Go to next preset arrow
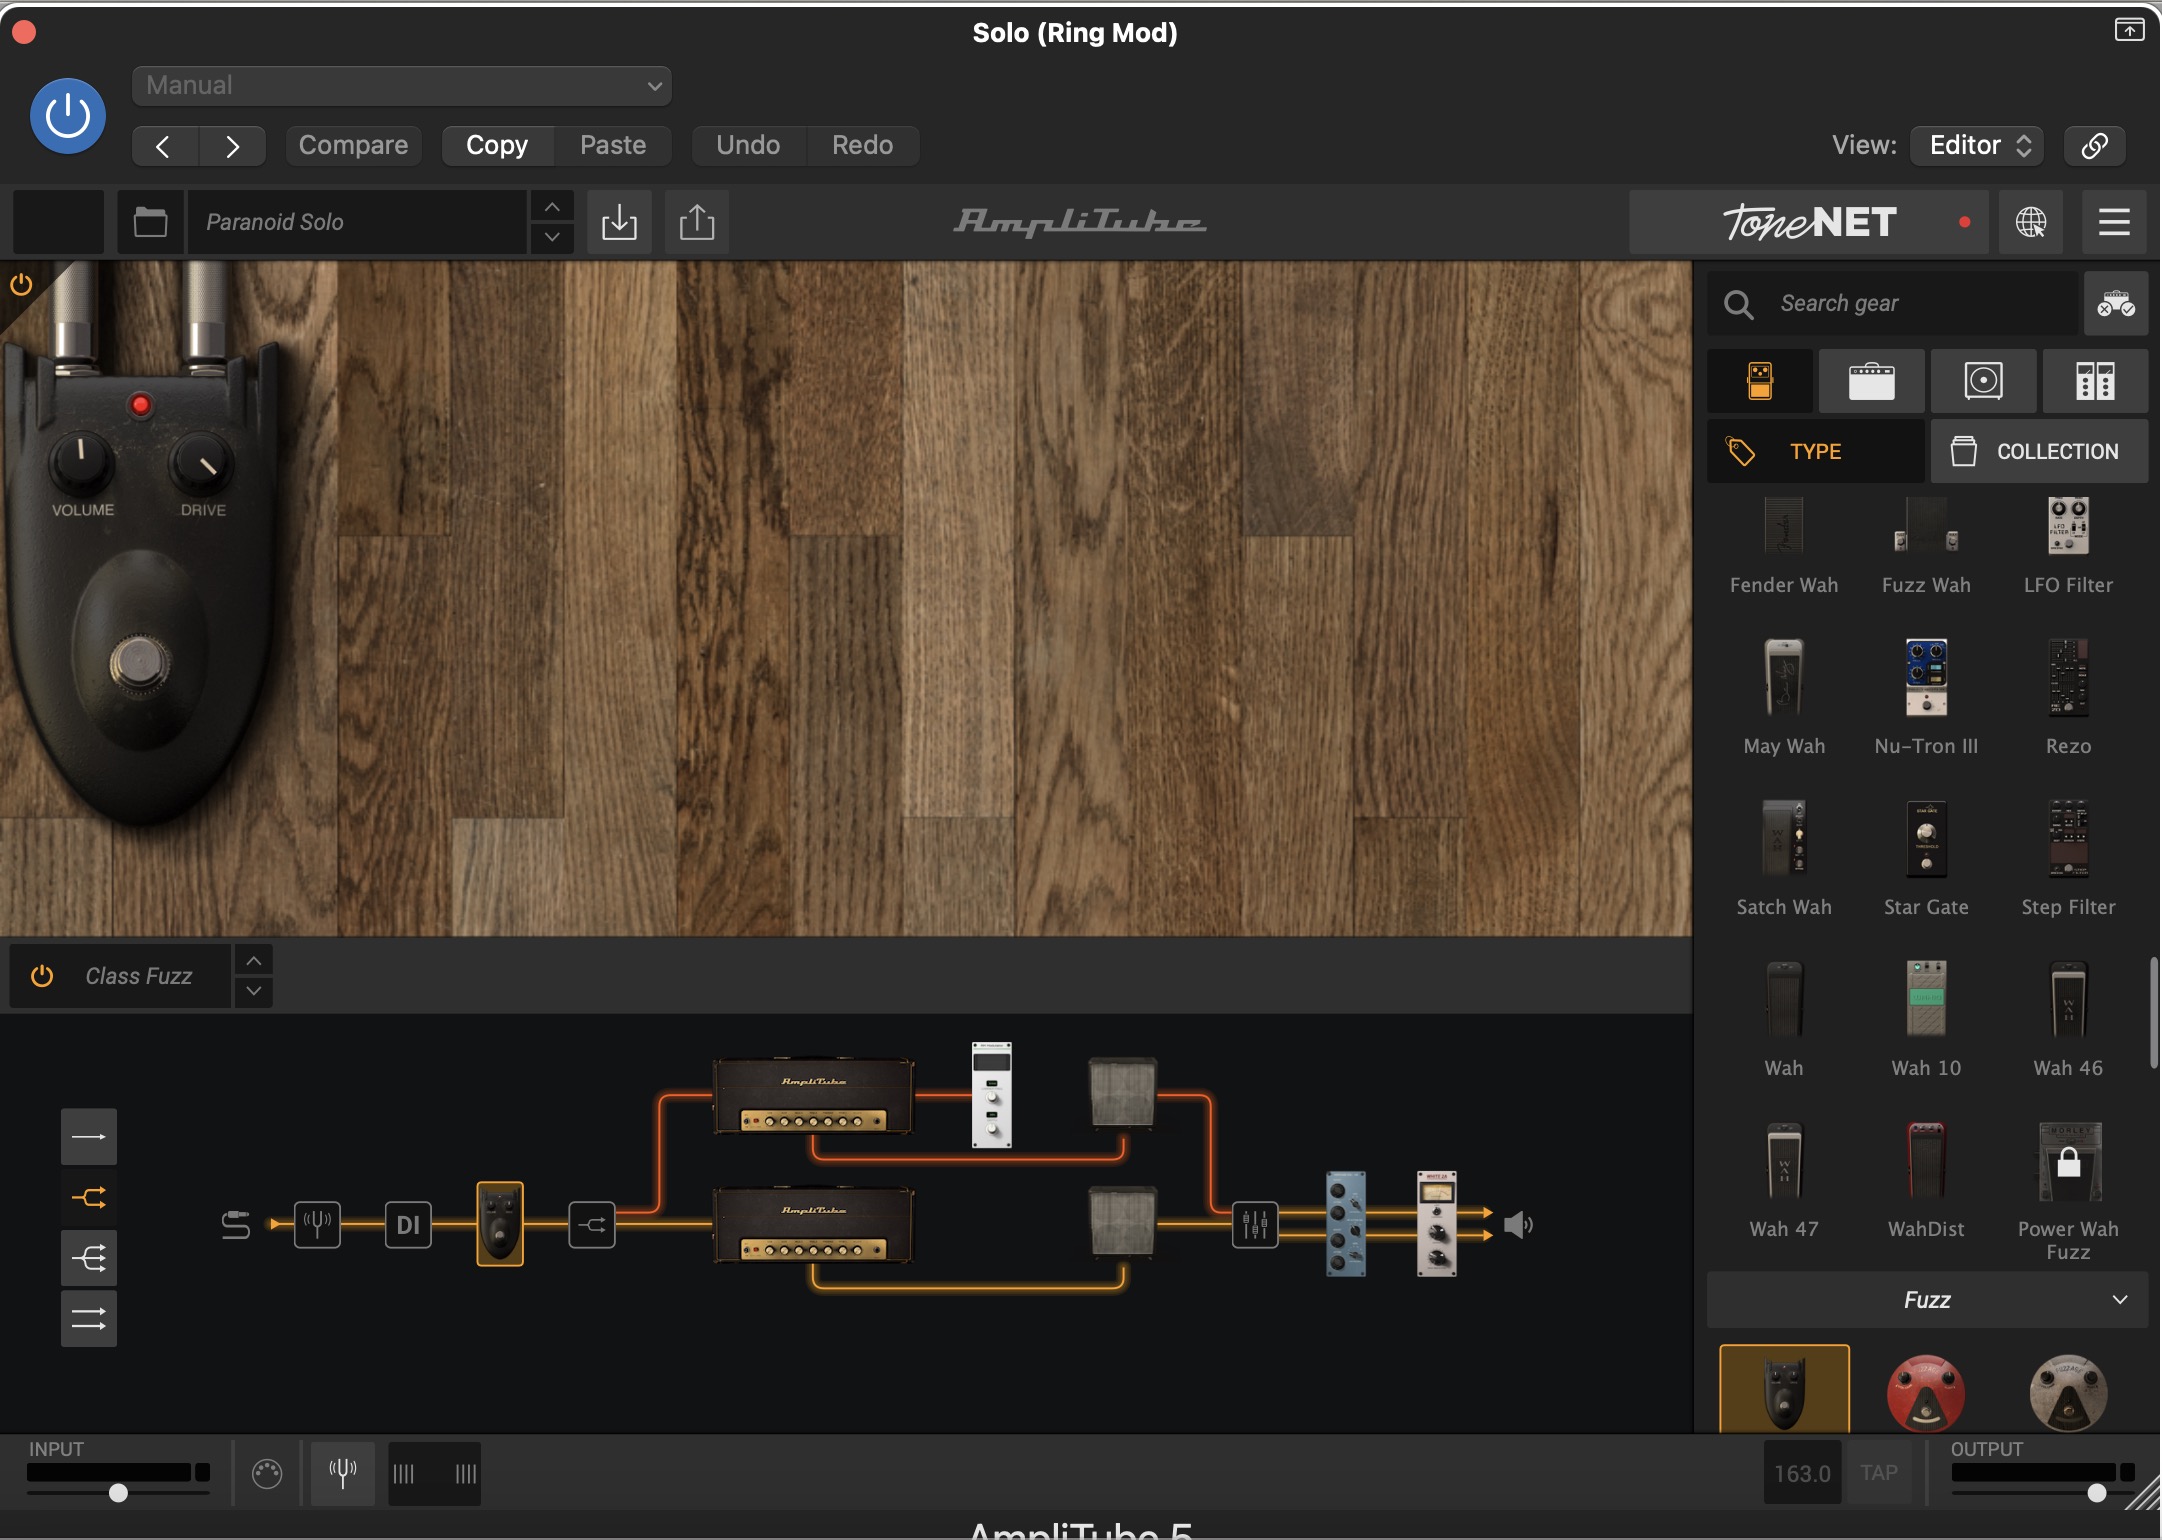 tap(232, 146)
